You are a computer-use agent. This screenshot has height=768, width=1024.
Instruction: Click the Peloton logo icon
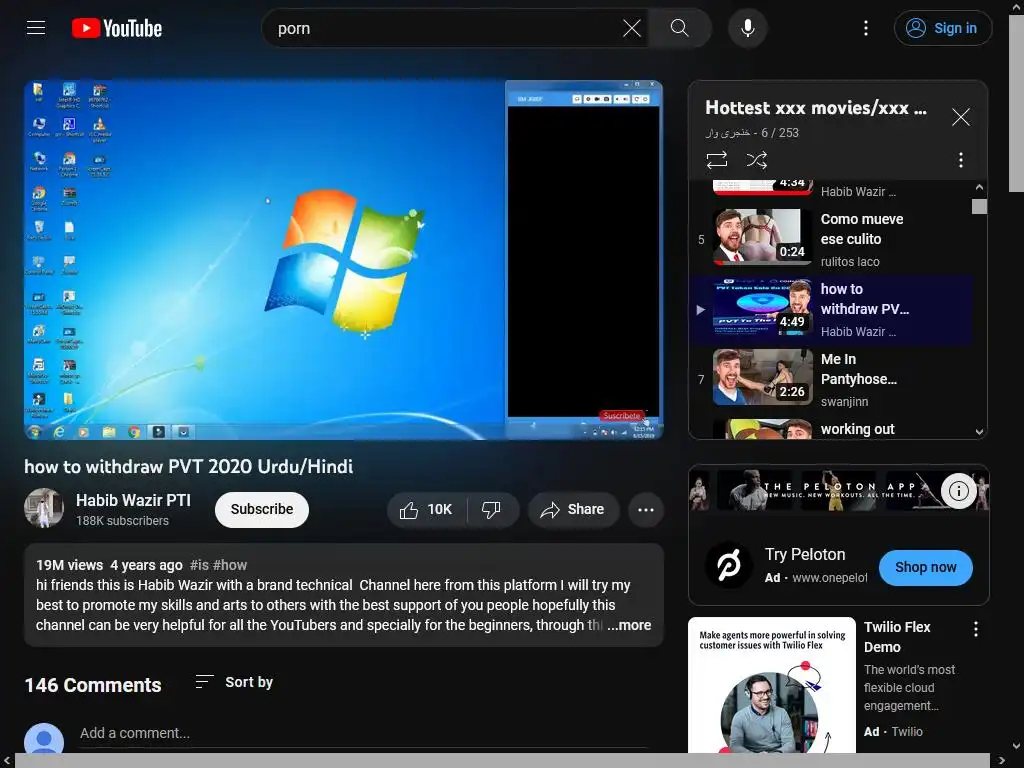729,565
